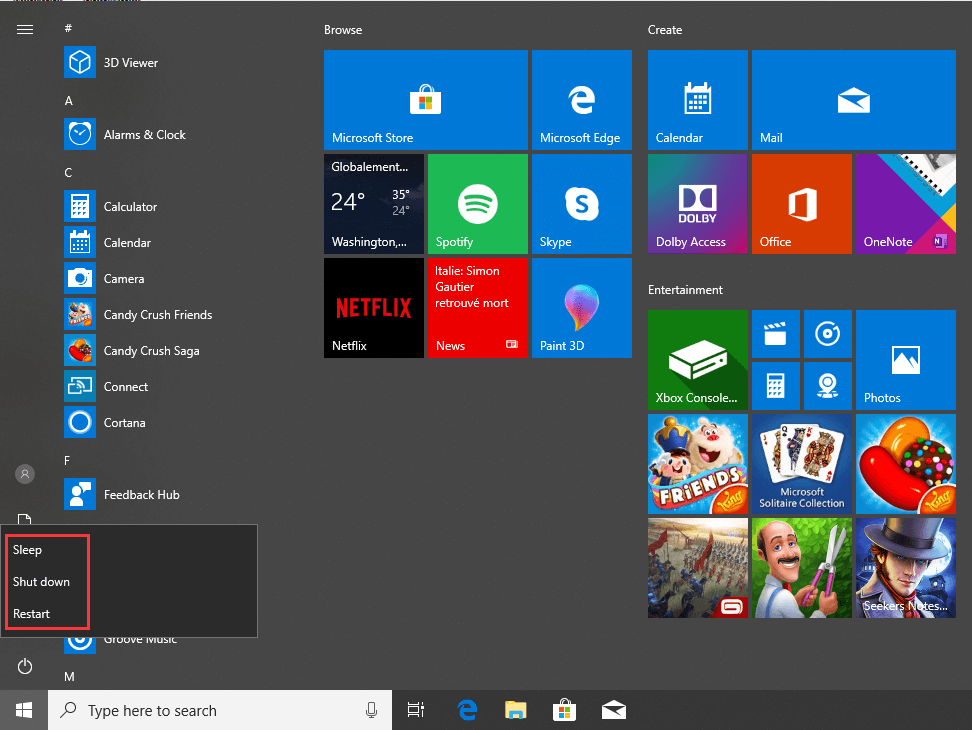Image resolution: width=972 pixels, height=730 pixels.
Task: Launch the Spotify tile
Action: (478, 204)
